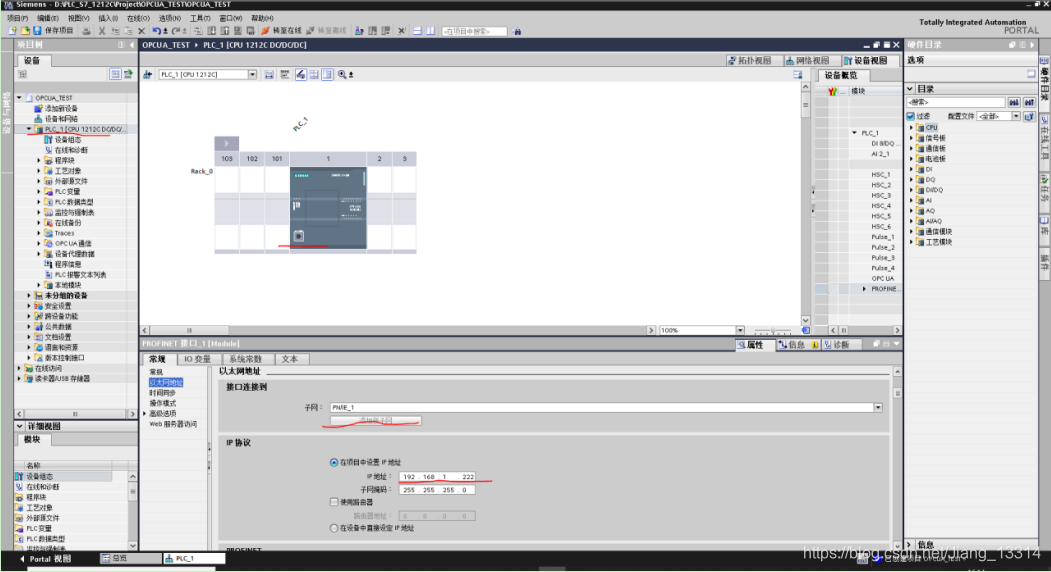This screenshot has height=572, width=1051.
Task: Click the subnet mask field 255.255.255.0
Action: point(437,490)
